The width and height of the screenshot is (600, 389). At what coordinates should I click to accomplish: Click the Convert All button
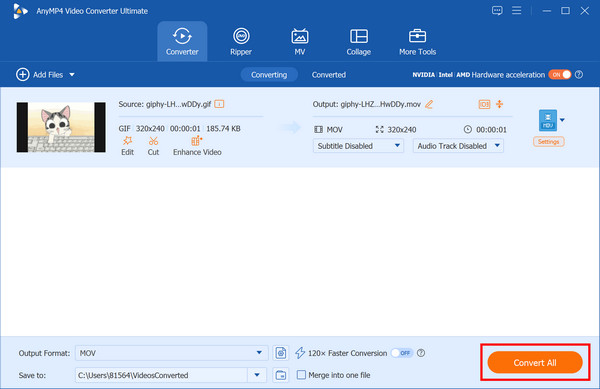(535, 362)
